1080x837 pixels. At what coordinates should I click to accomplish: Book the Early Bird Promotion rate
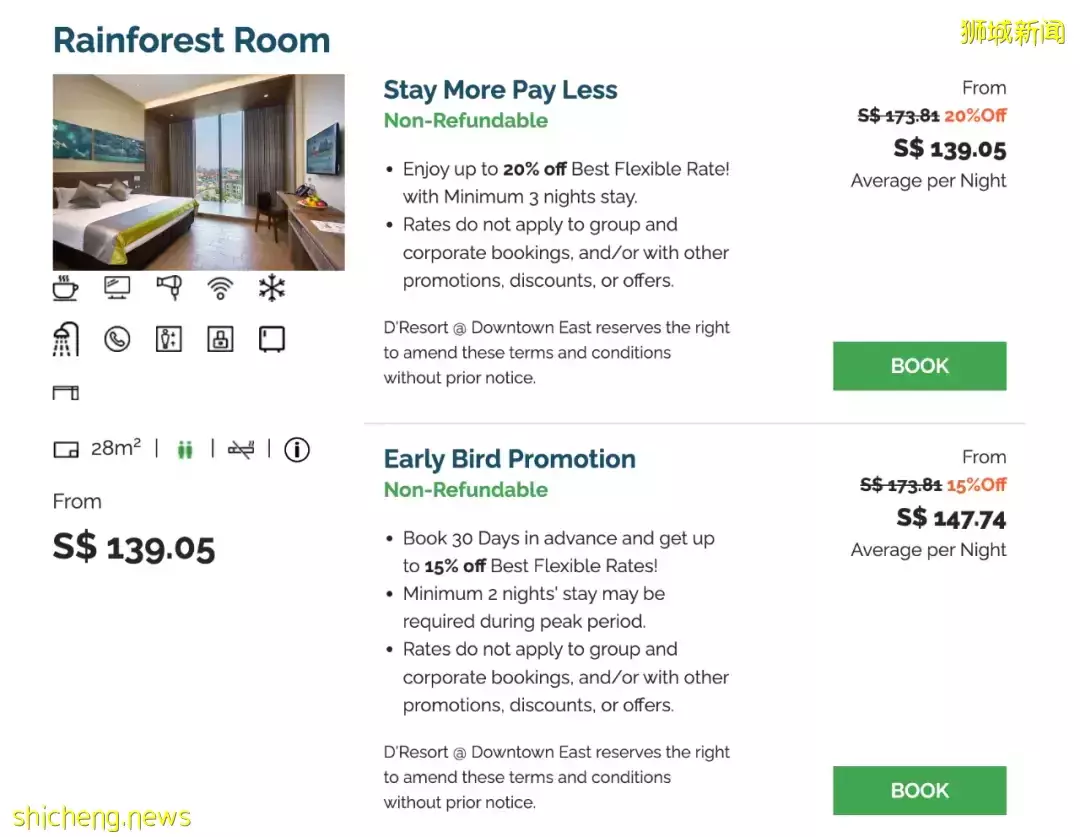[x=919, y=791]
